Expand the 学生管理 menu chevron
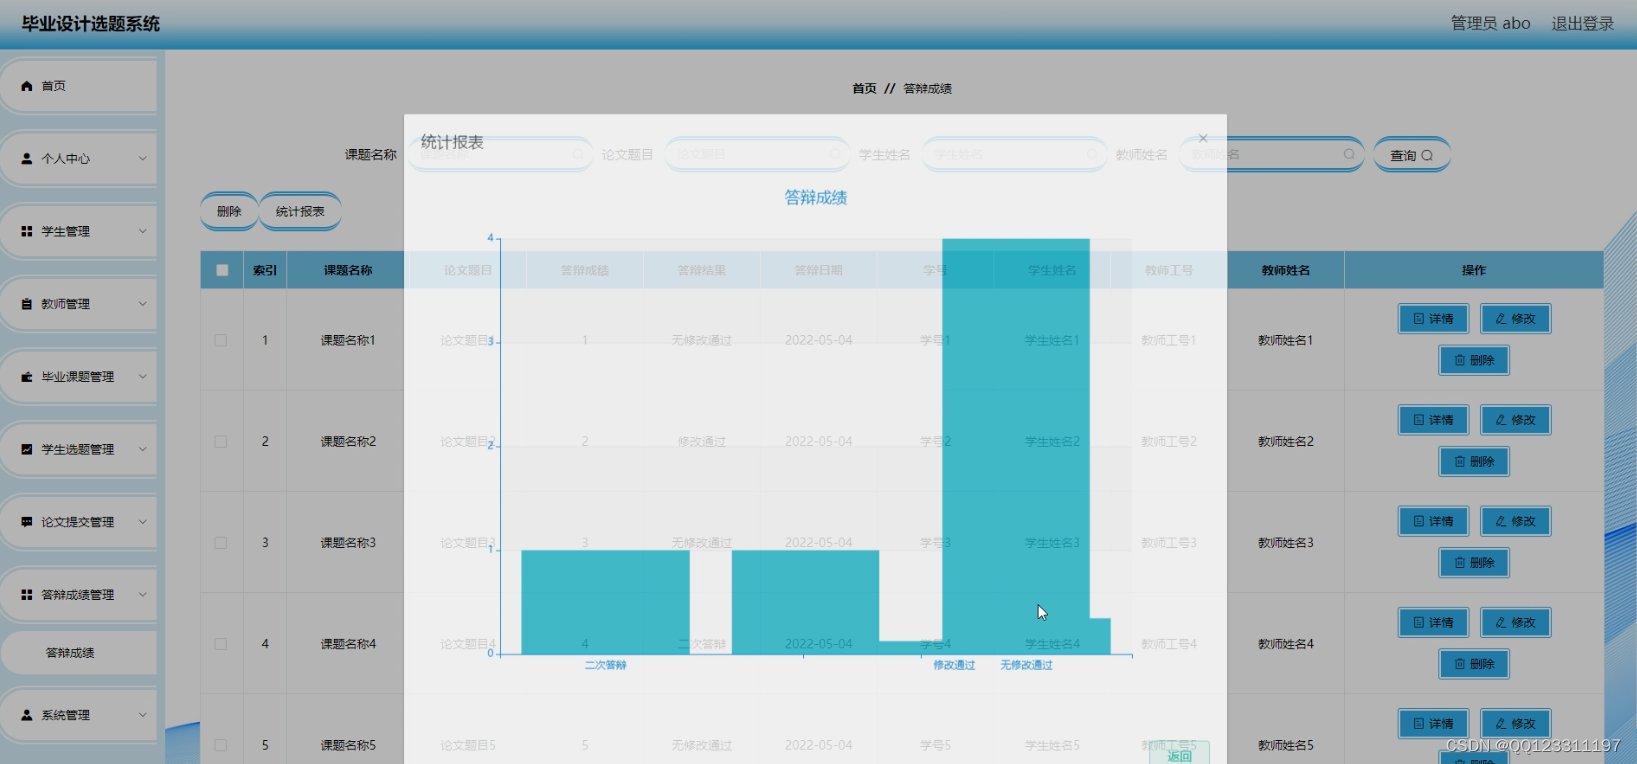The width and height of the screenshot is (1637, 764). click(142, 231)
